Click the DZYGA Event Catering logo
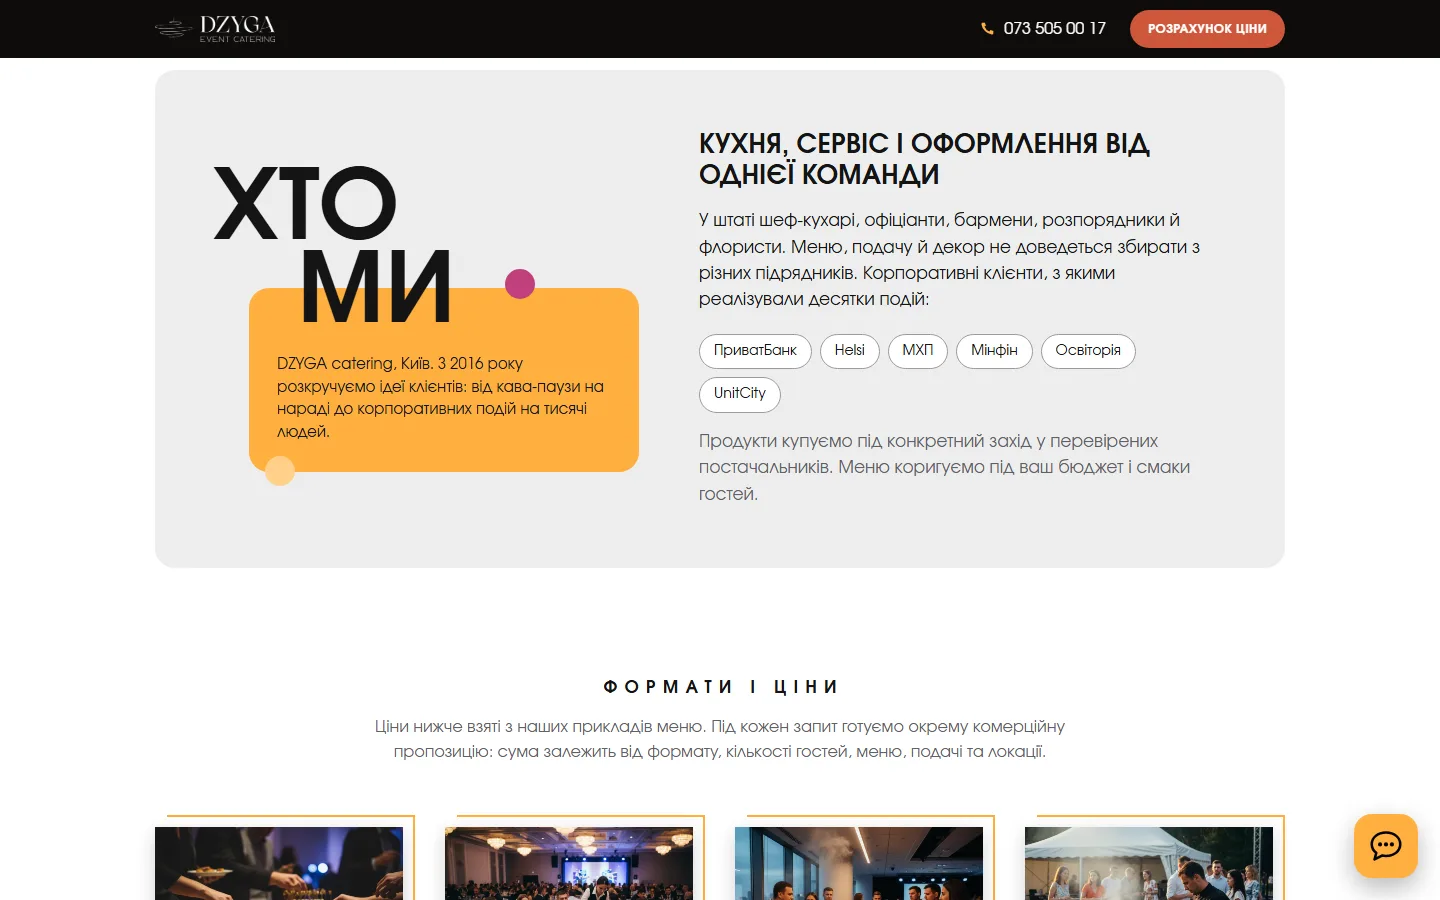Screen dimensions: 1440x900 [x=215, y=29]
